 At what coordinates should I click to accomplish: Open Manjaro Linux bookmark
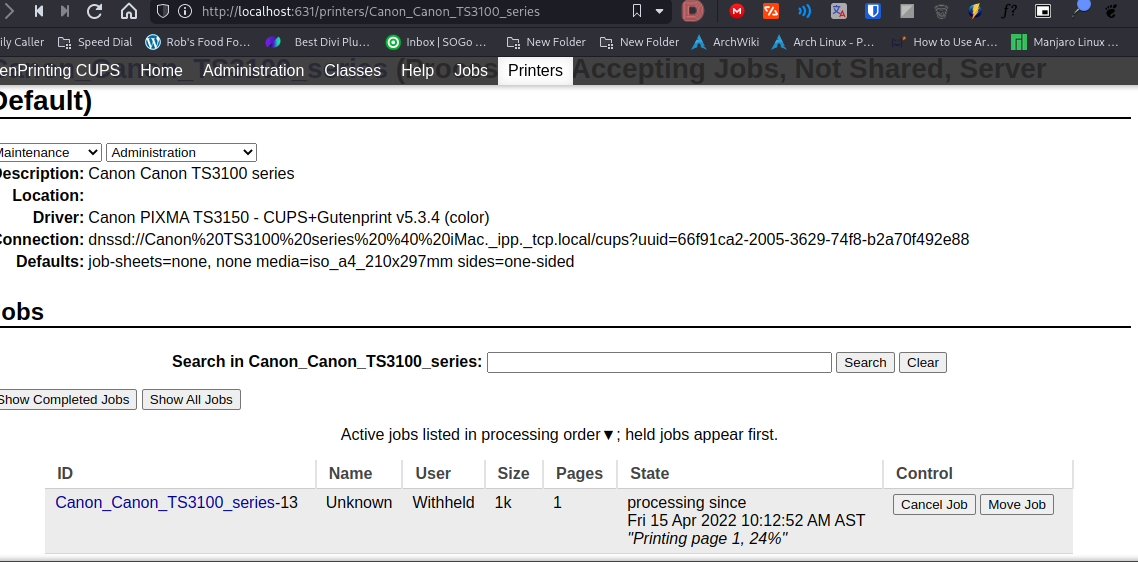1065,42
